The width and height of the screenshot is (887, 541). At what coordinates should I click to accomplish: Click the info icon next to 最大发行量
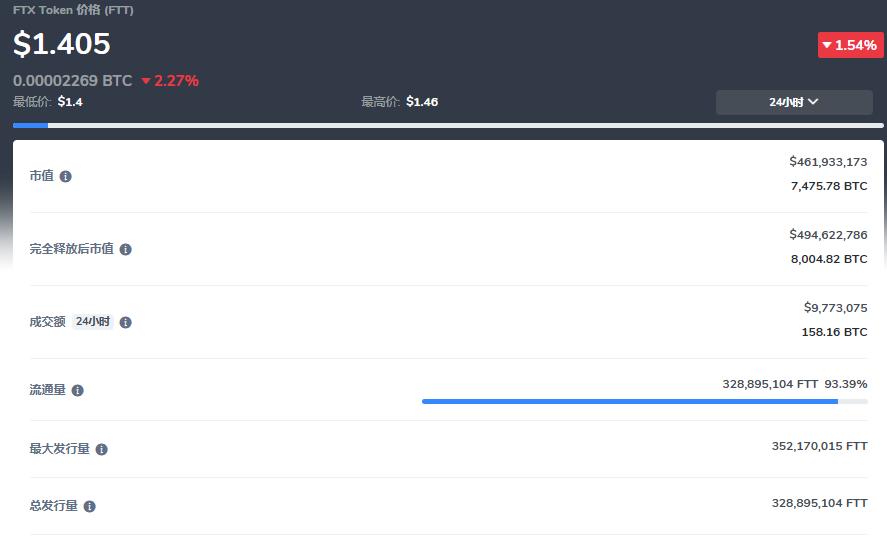click(102, 449)
